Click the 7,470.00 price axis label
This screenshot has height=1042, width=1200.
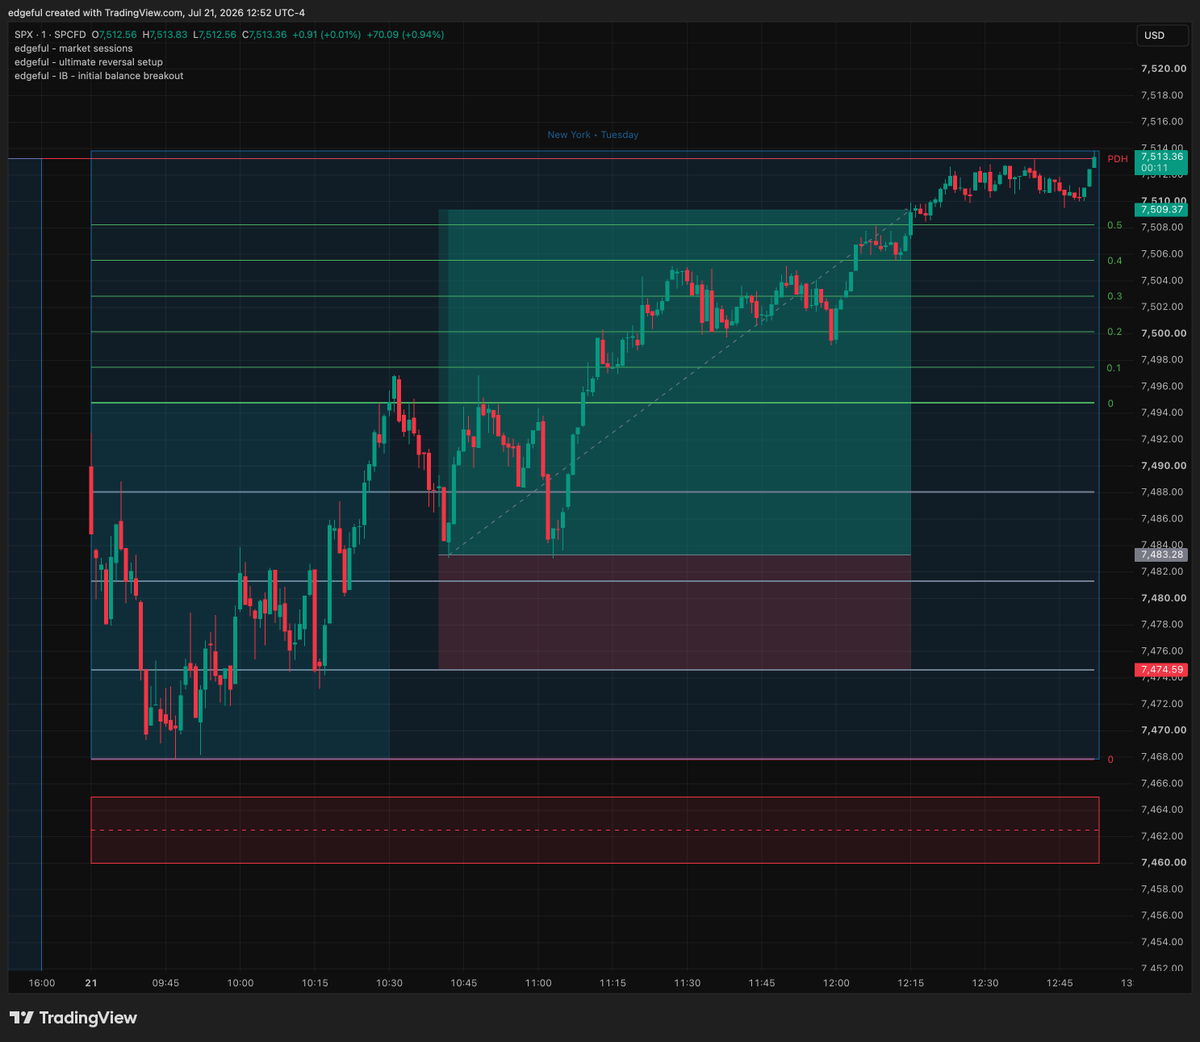(x=1163, y=730)
